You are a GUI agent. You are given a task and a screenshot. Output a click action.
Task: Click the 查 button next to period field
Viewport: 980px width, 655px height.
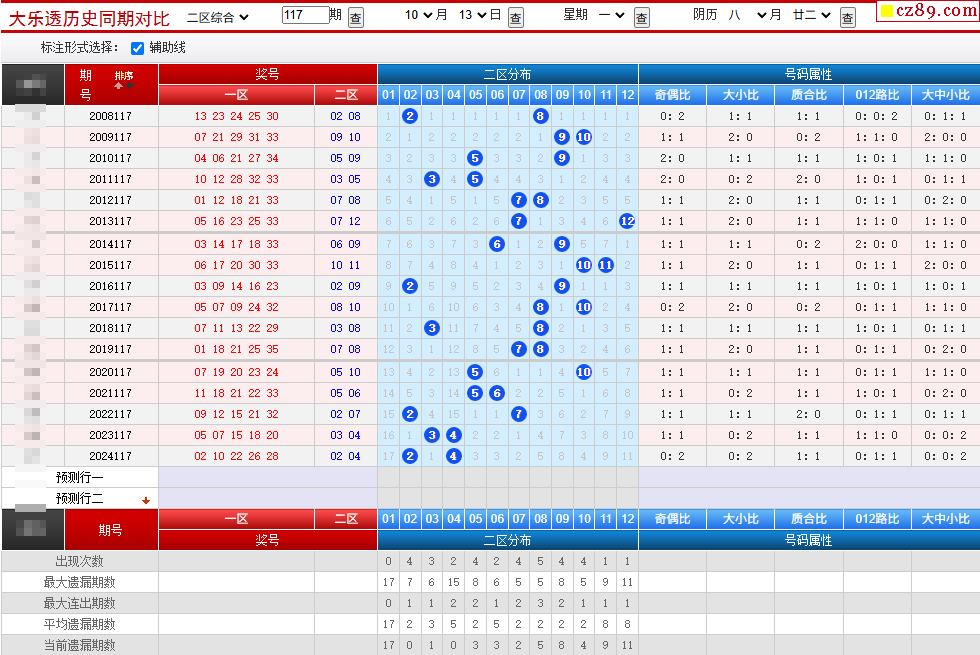pos(356,17)
